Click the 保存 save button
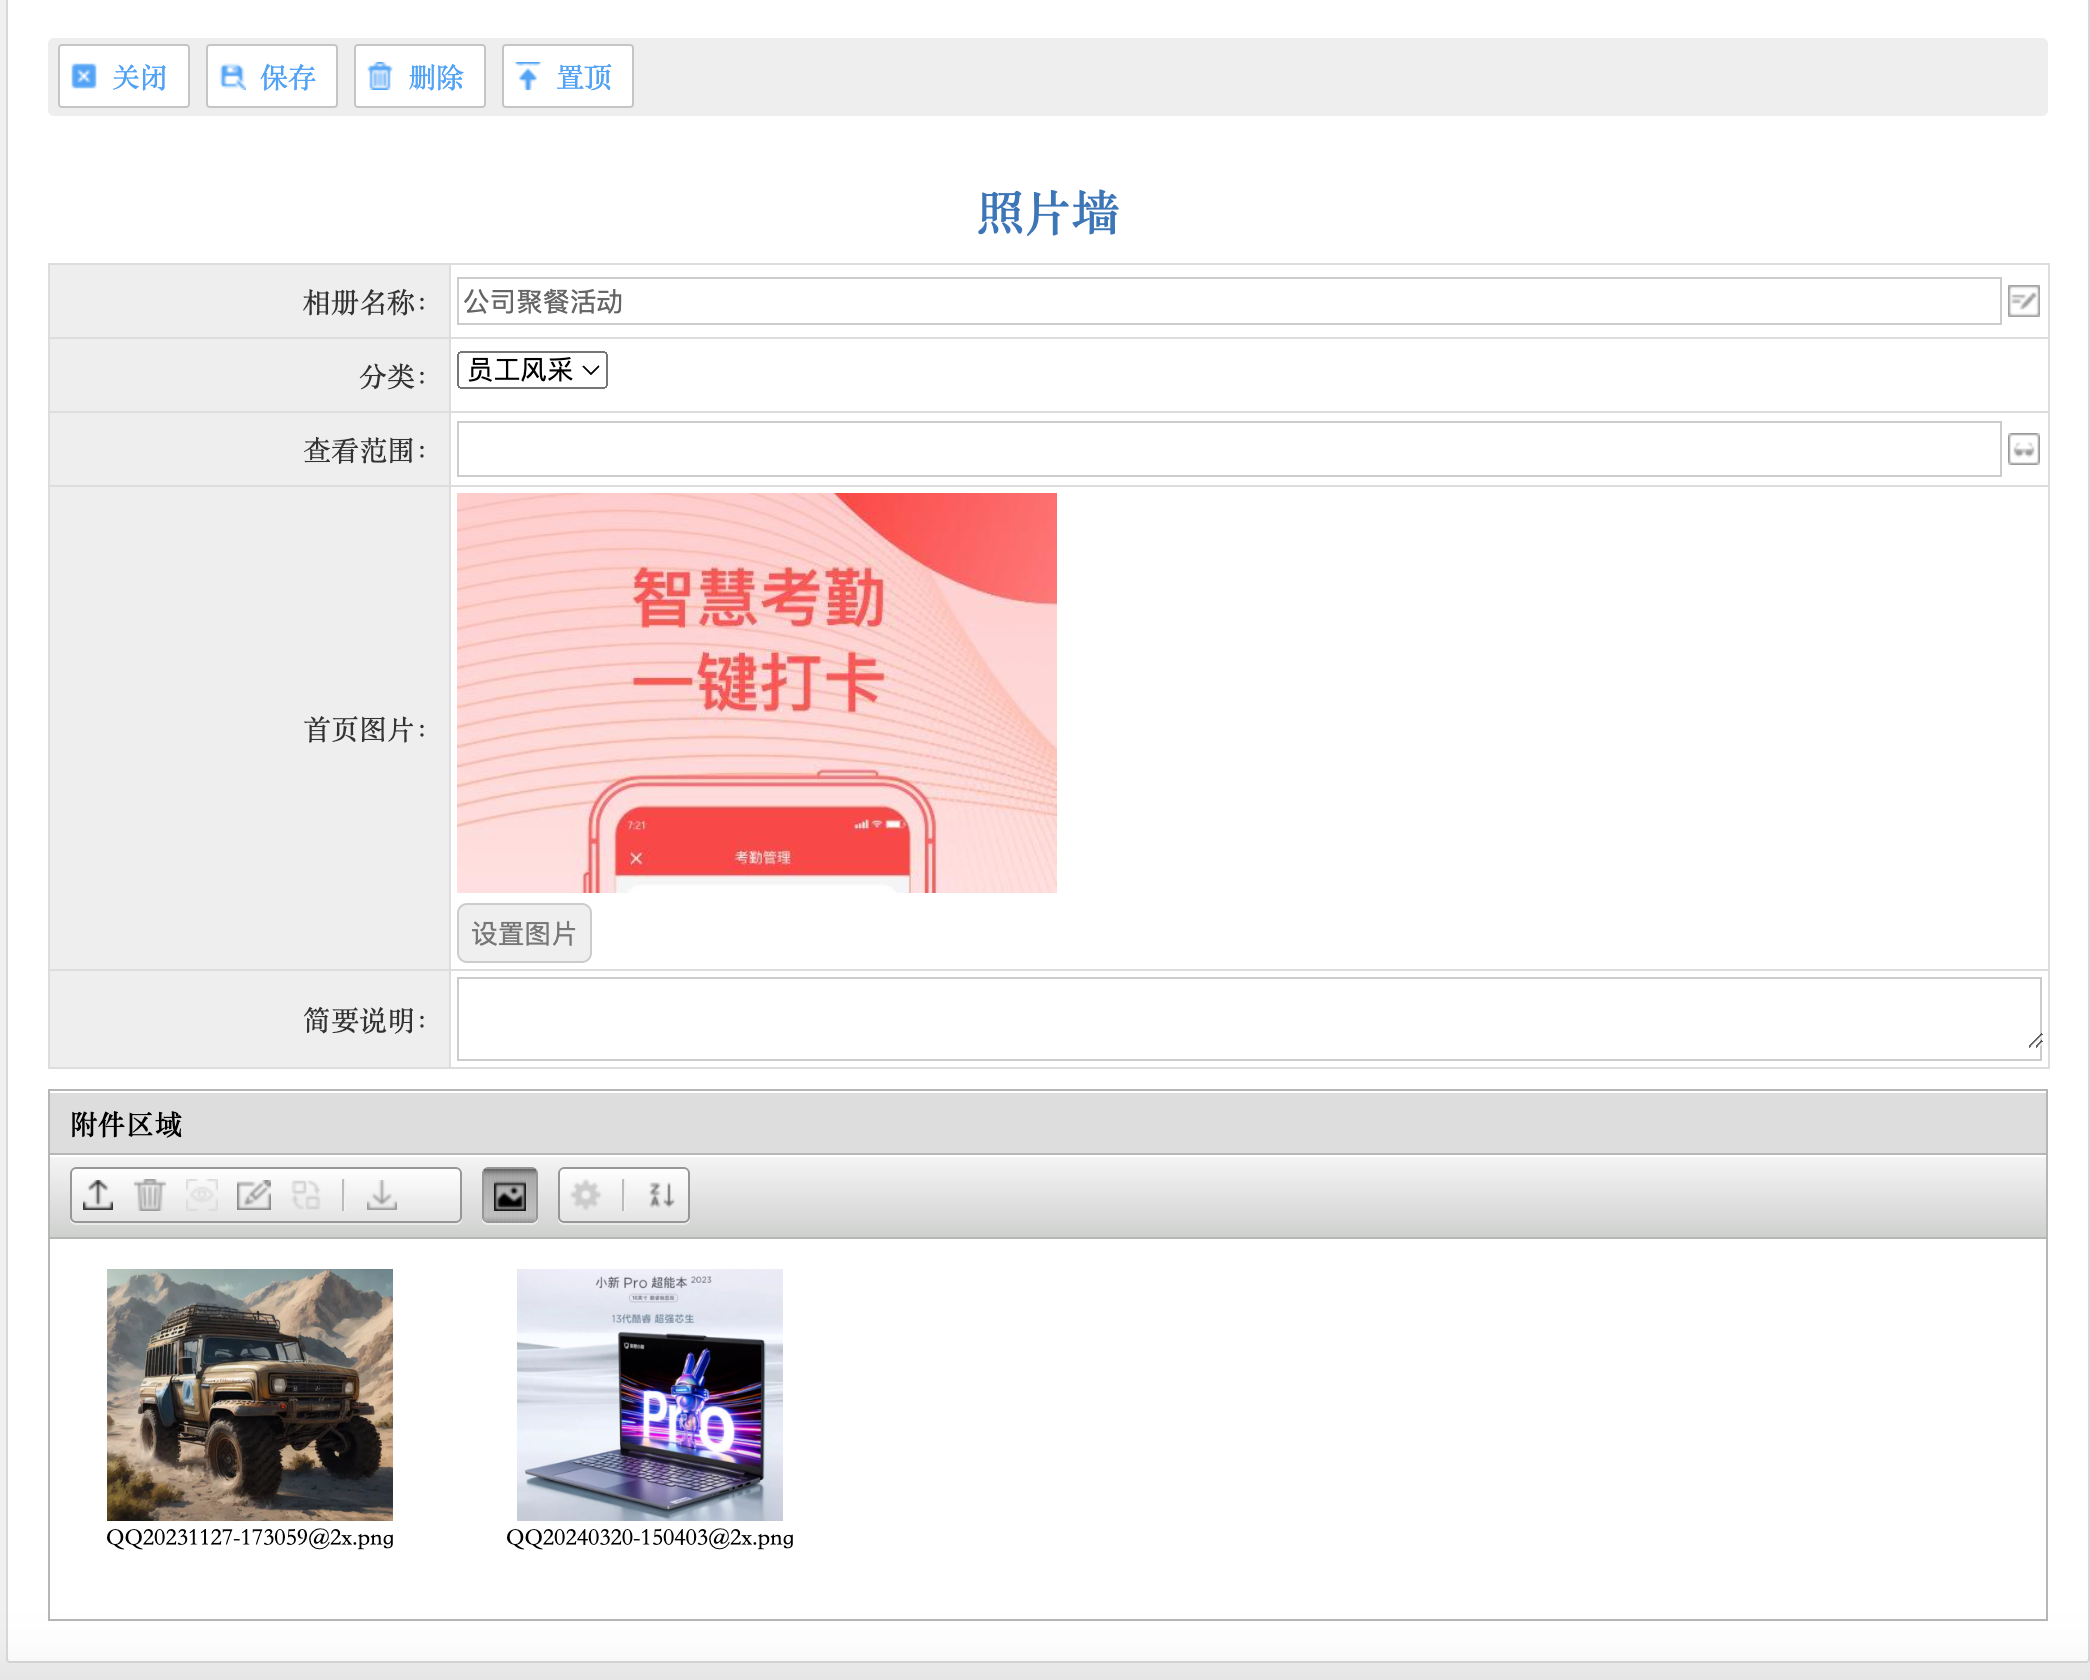 tap(272, 77)
